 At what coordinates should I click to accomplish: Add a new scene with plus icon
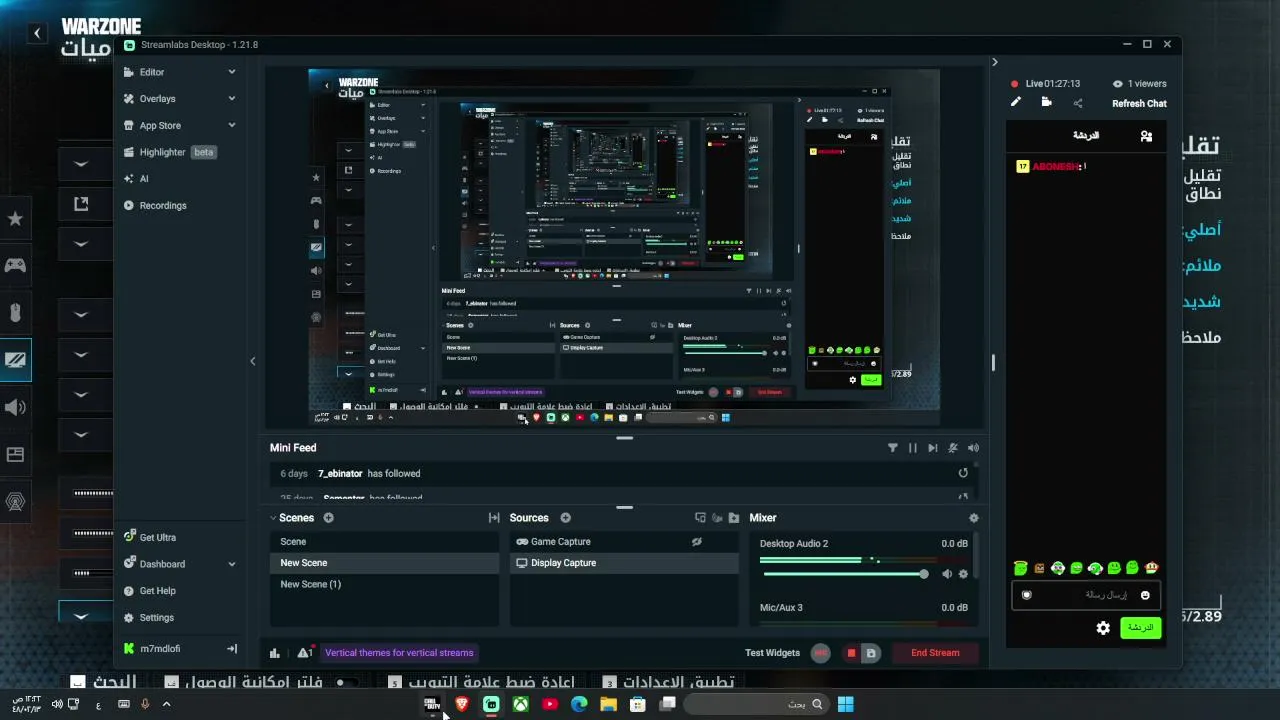328,518
